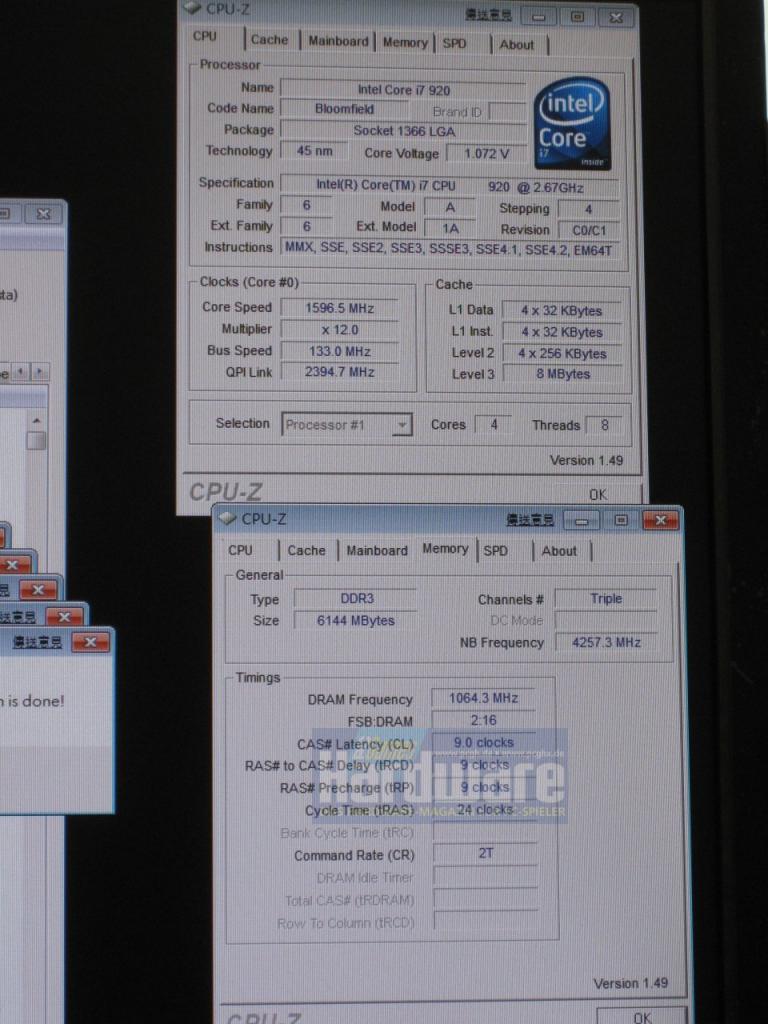Go to the SPD tab in the lower CPU-Z window
768x1024 pixels.
[x=496, y=551]
